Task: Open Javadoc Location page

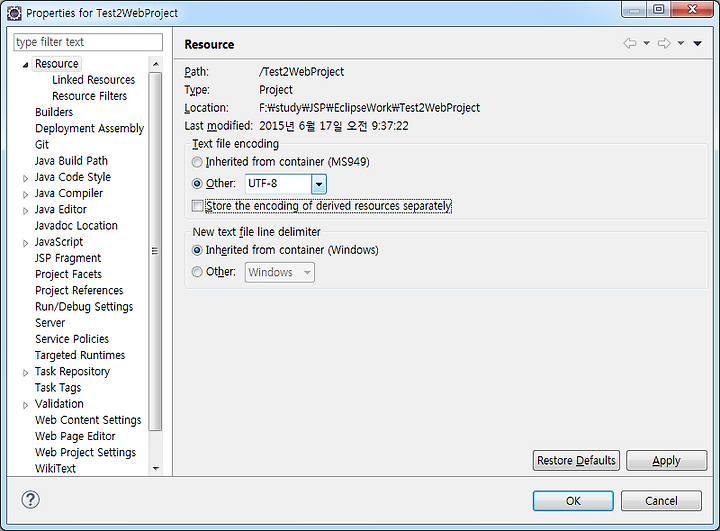Action: (76, 226)
